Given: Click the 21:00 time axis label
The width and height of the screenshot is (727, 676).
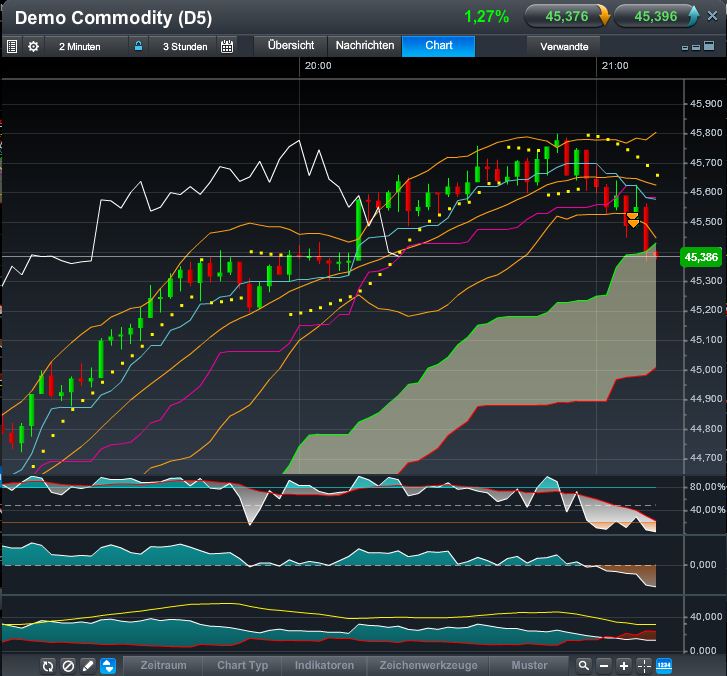Looking at the screenshot, I should point(615,66).
